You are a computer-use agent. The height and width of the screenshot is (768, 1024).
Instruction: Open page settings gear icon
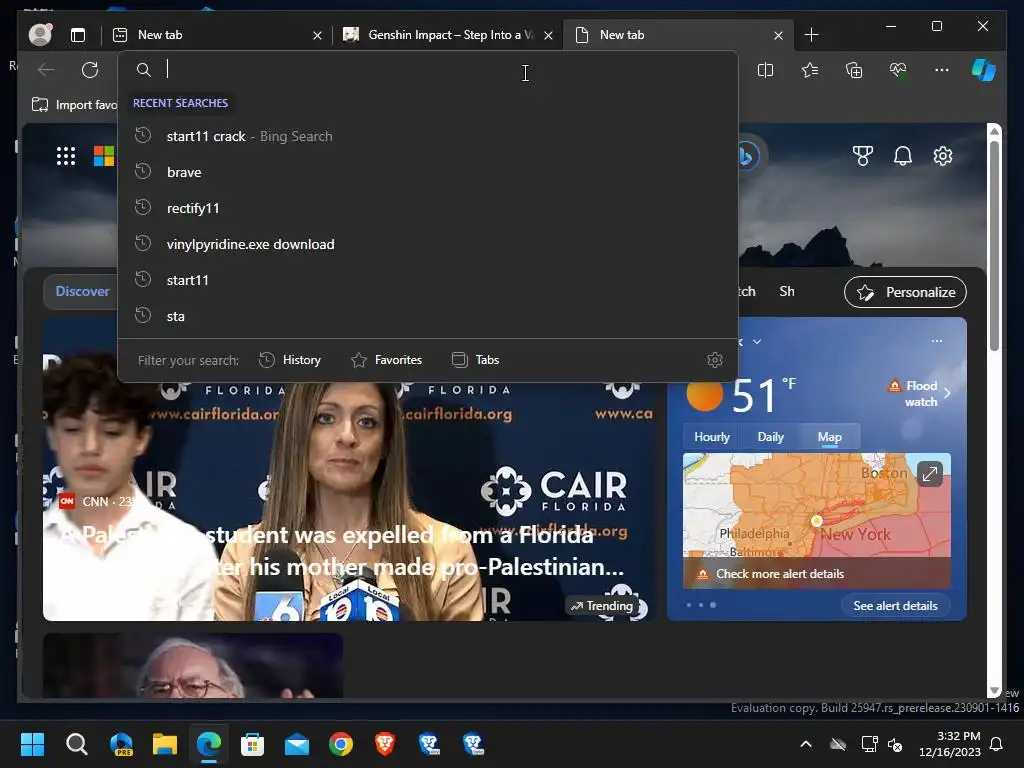point(942,155)
